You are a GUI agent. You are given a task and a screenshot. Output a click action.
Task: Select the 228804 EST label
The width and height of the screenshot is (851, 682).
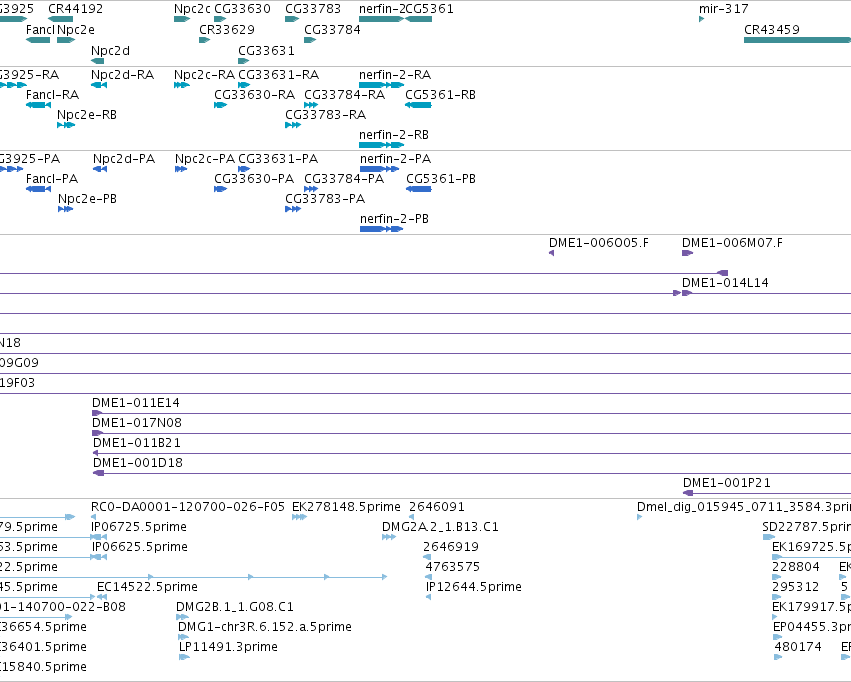click(x=796, y=566)
